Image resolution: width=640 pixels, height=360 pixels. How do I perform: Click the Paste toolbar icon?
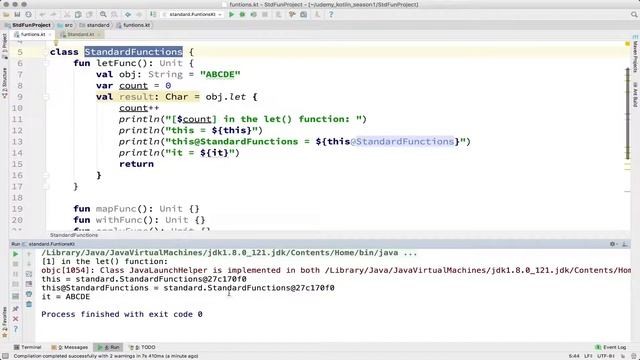click(x=89, y=14)
